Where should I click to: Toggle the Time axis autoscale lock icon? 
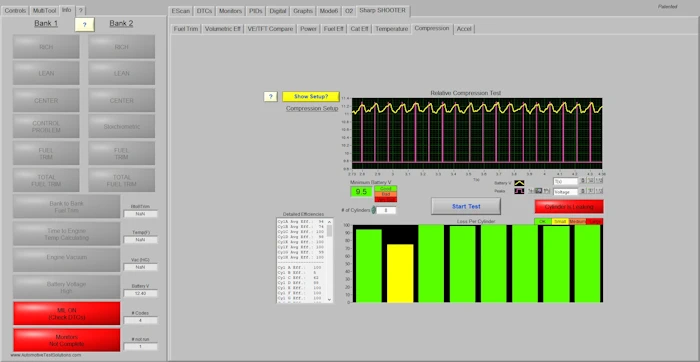pyautogui.click(x=583, y=181)
